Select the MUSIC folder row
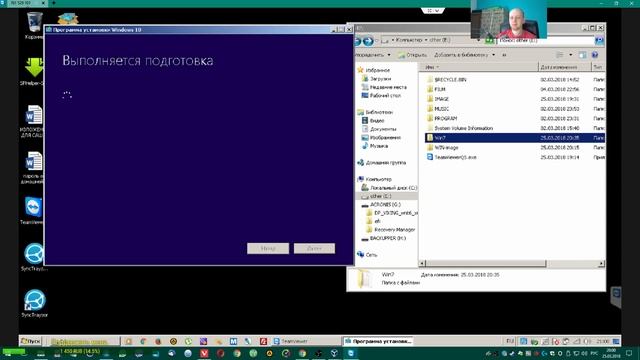Image resolution: width=640 pixels, height=360 pixels. pyautogui.click(x=515, y=109)
